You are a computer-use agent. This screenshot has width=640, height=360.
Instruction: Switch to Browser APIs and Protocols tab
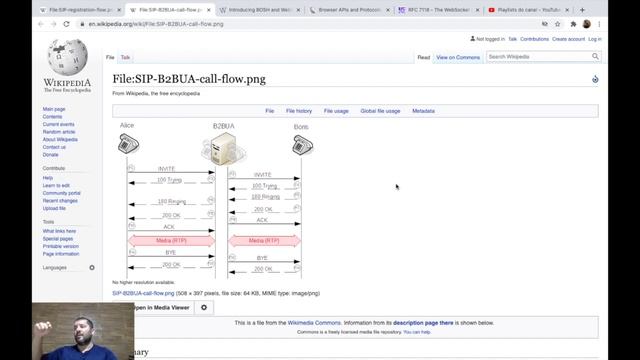click(x=349, y=10)
